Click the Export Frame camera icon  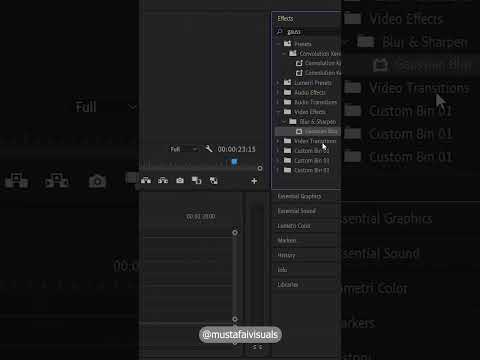[180, 181]
